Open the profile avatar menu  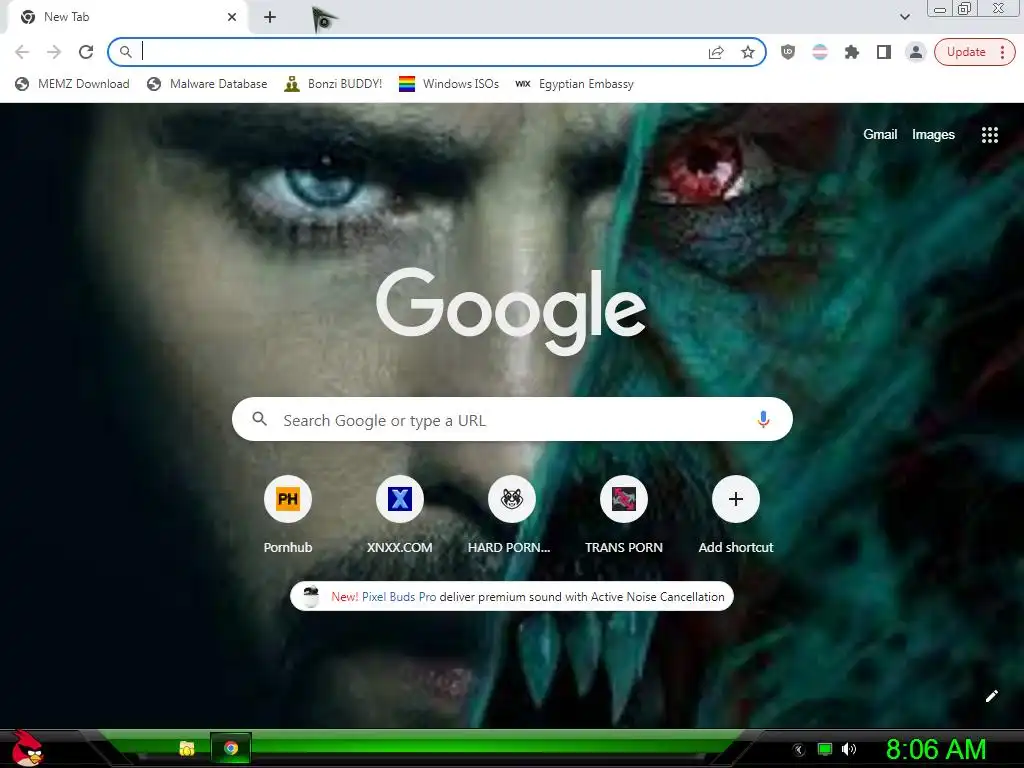coord(916,52)
